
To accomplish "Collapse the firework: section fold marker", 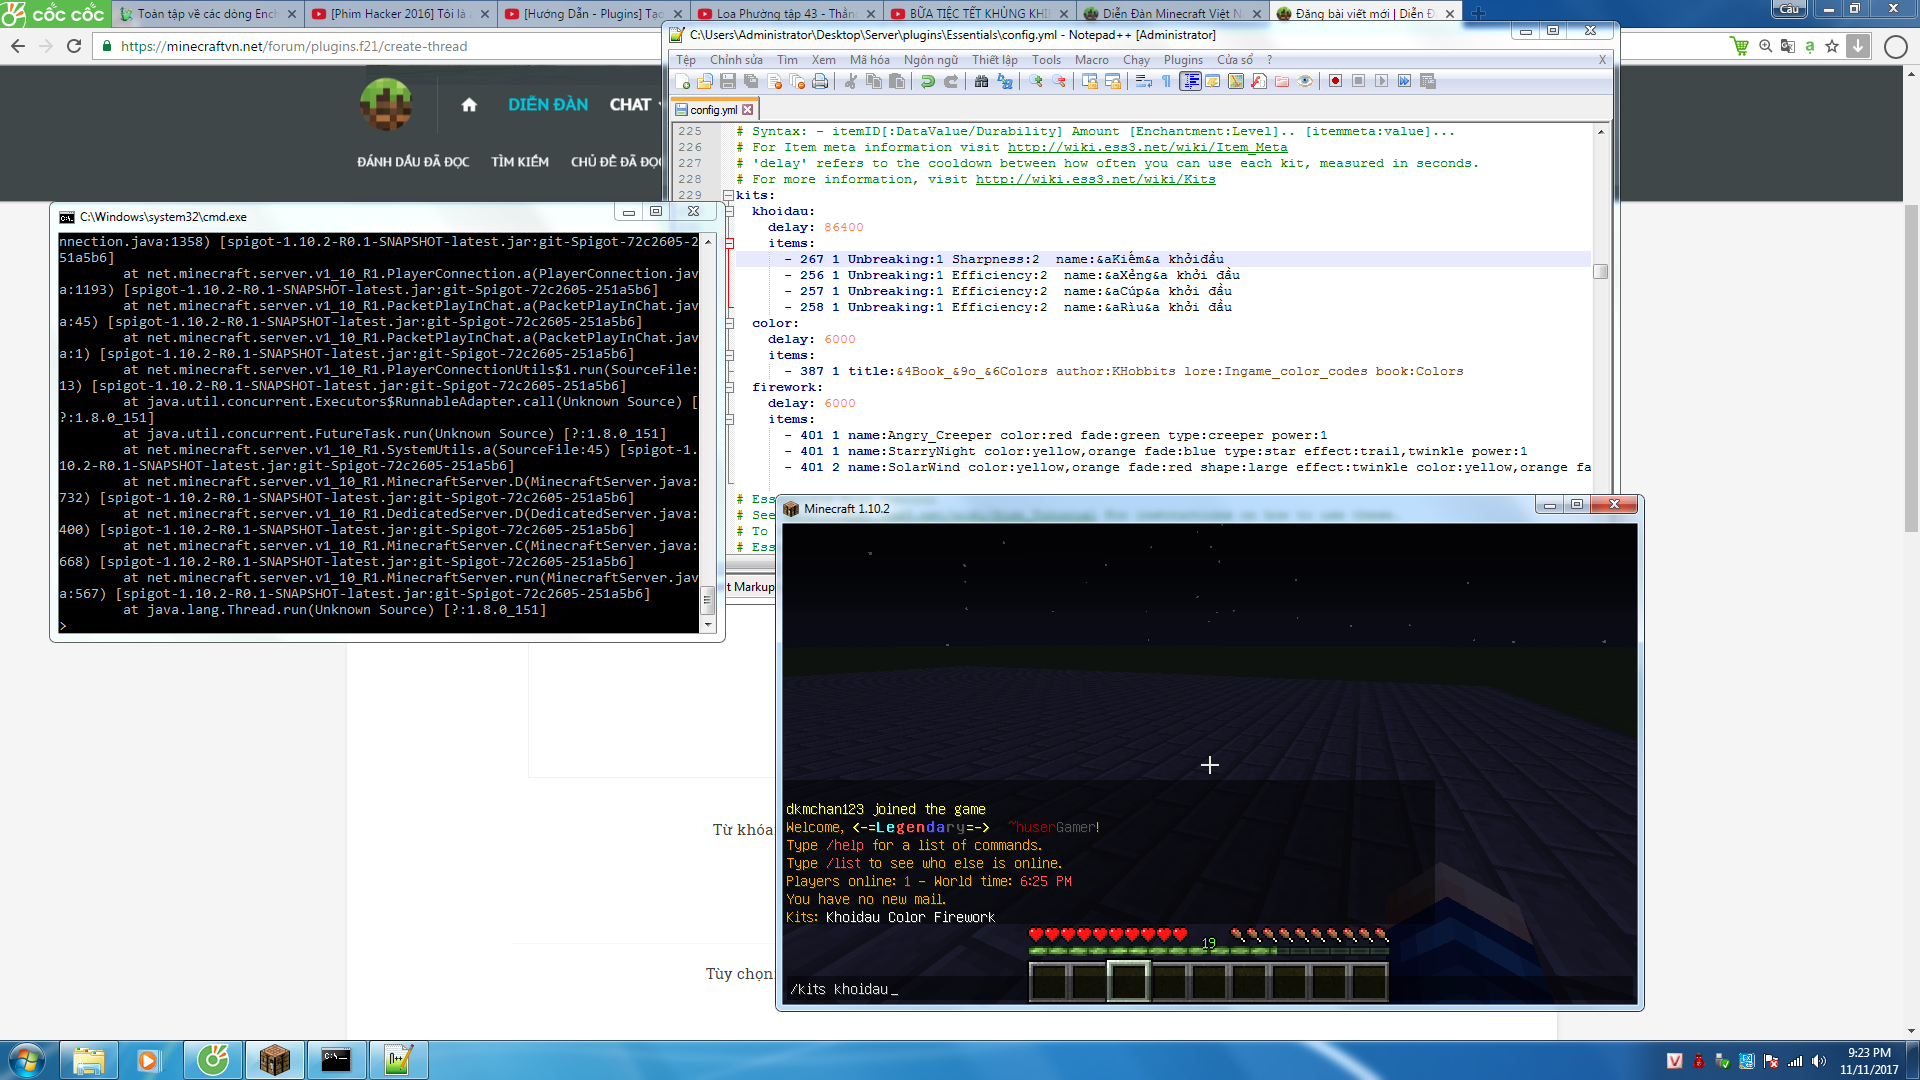I will pyautogui.click(x=729, y=387).
